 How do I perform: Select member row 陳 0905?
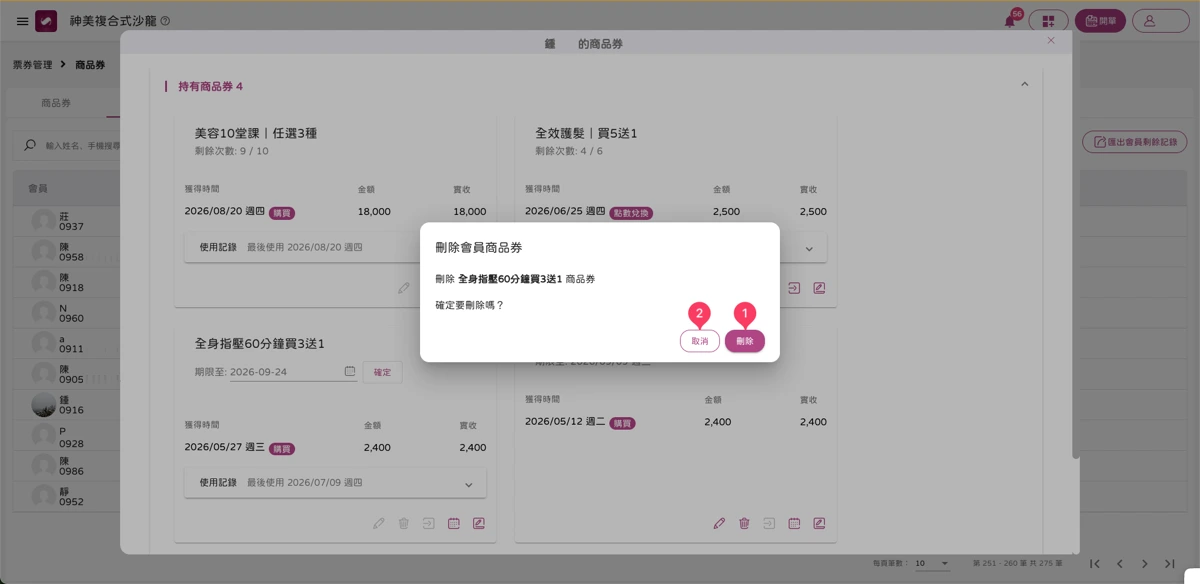66,374
